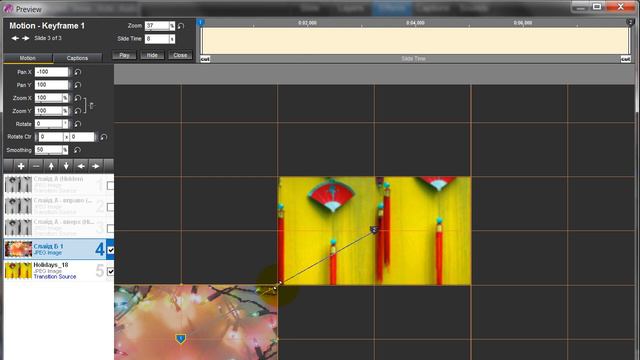The height and width of the screenshot is (360, 640).
Task: Move selected layer up
Action: point(51,166)
